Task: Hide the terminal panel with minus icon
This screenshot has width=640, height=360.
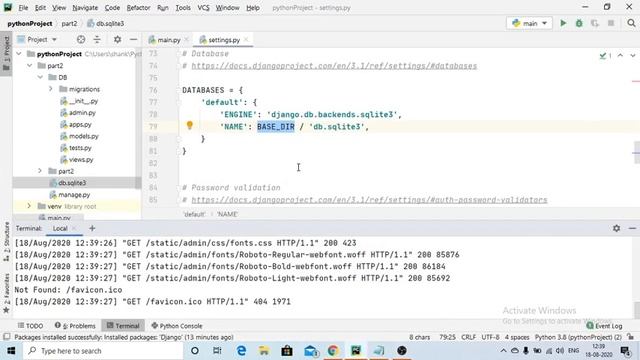Action: [x=632, y=228]
